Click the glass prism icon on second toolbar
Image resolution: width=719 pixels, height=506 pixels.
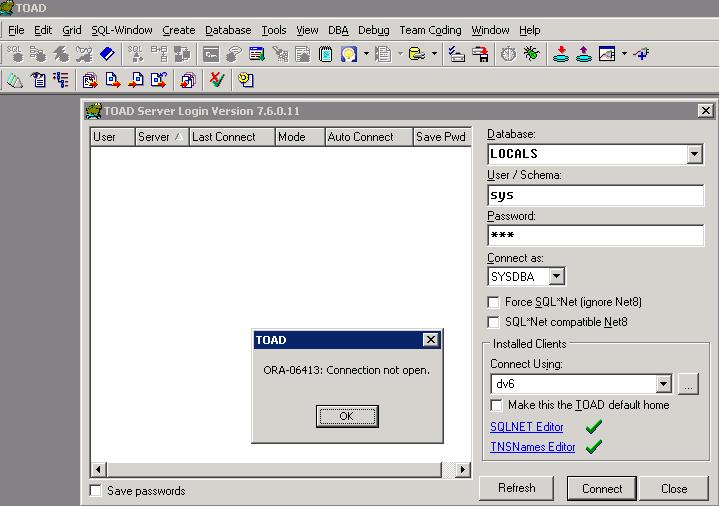[x=15, y=80]
